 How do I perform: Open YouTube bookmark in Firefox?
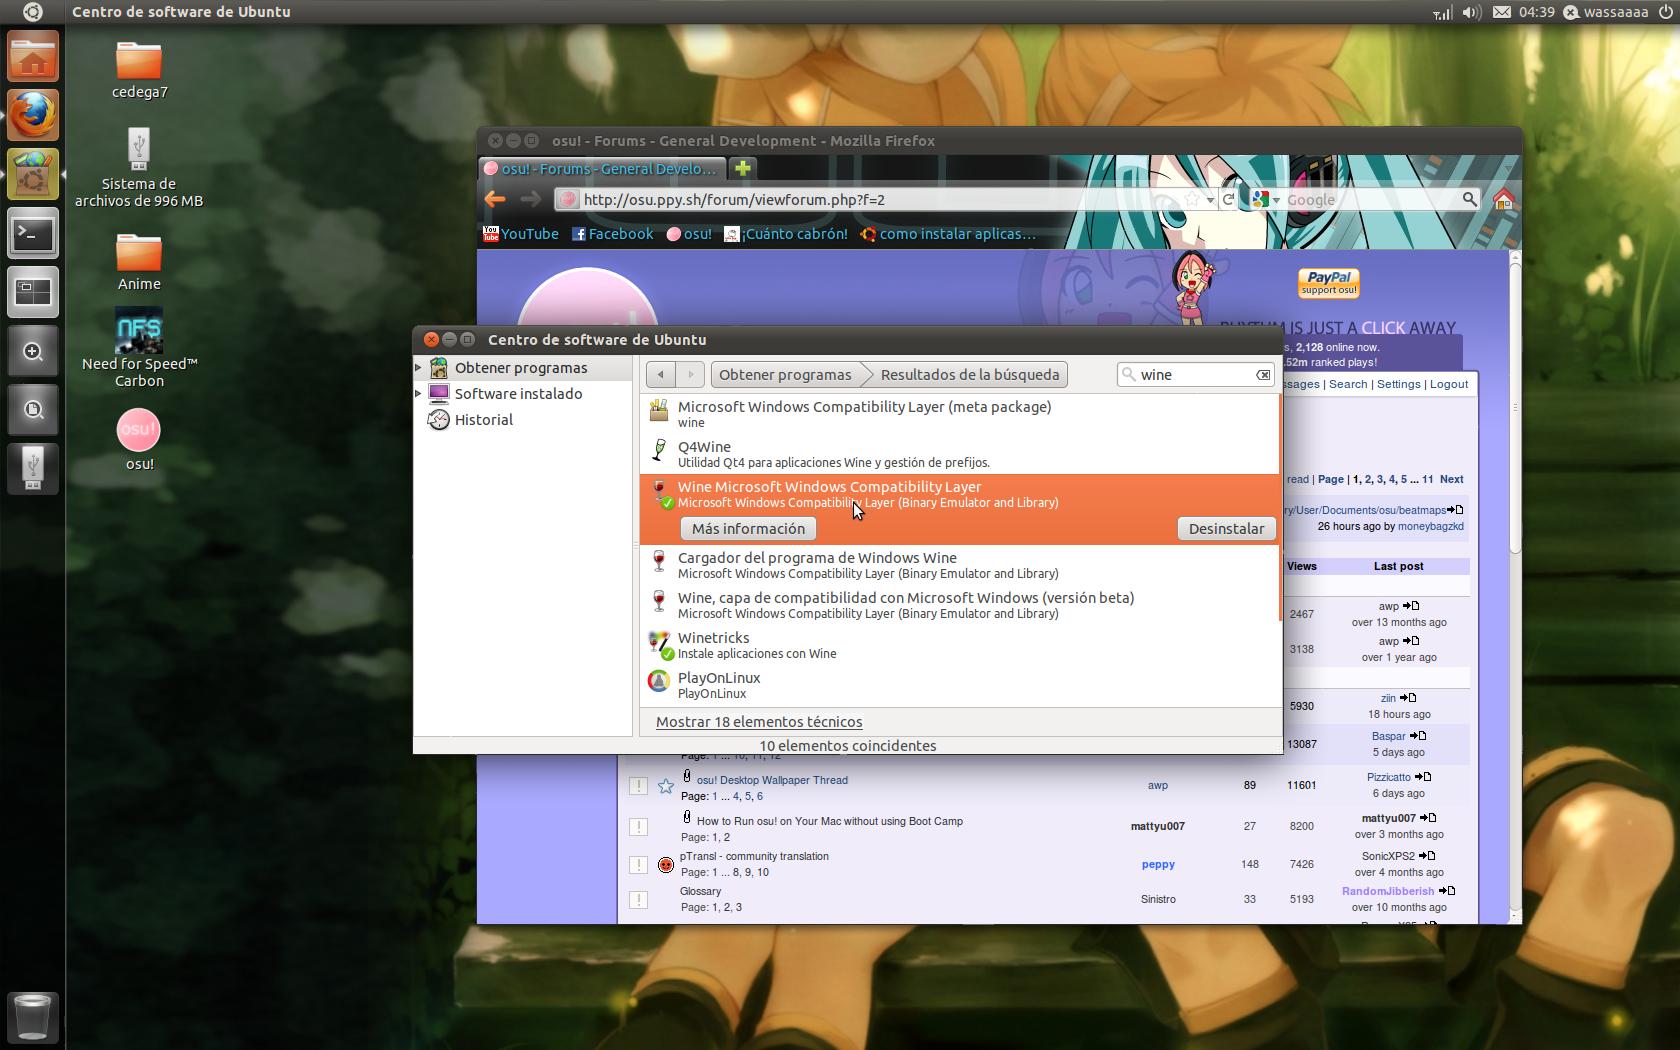click(521, 233)
